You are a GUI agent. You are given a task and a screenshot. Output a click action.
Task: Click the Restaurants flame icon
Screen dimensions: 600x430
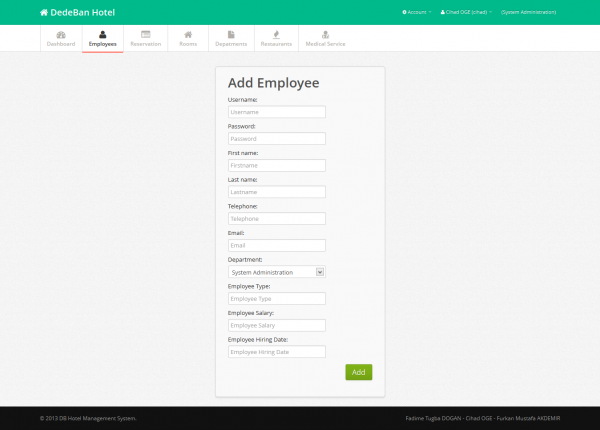click(276, 35)
